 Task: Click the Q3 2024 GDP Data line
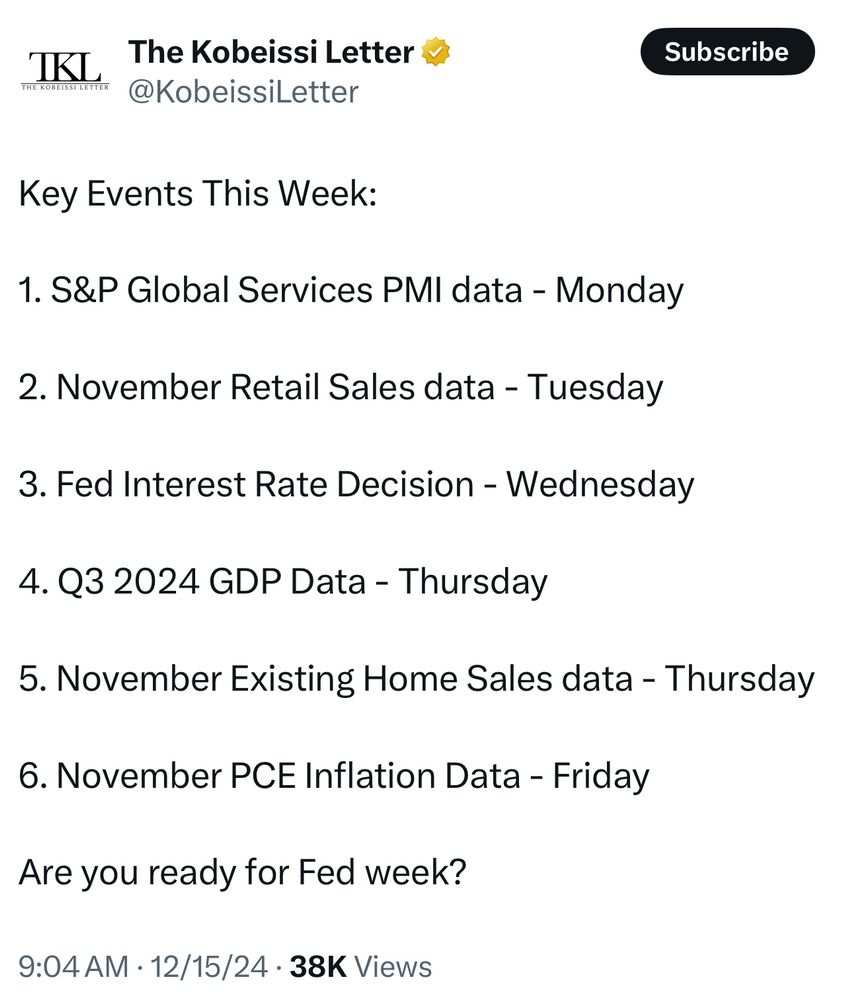[283, 582]
